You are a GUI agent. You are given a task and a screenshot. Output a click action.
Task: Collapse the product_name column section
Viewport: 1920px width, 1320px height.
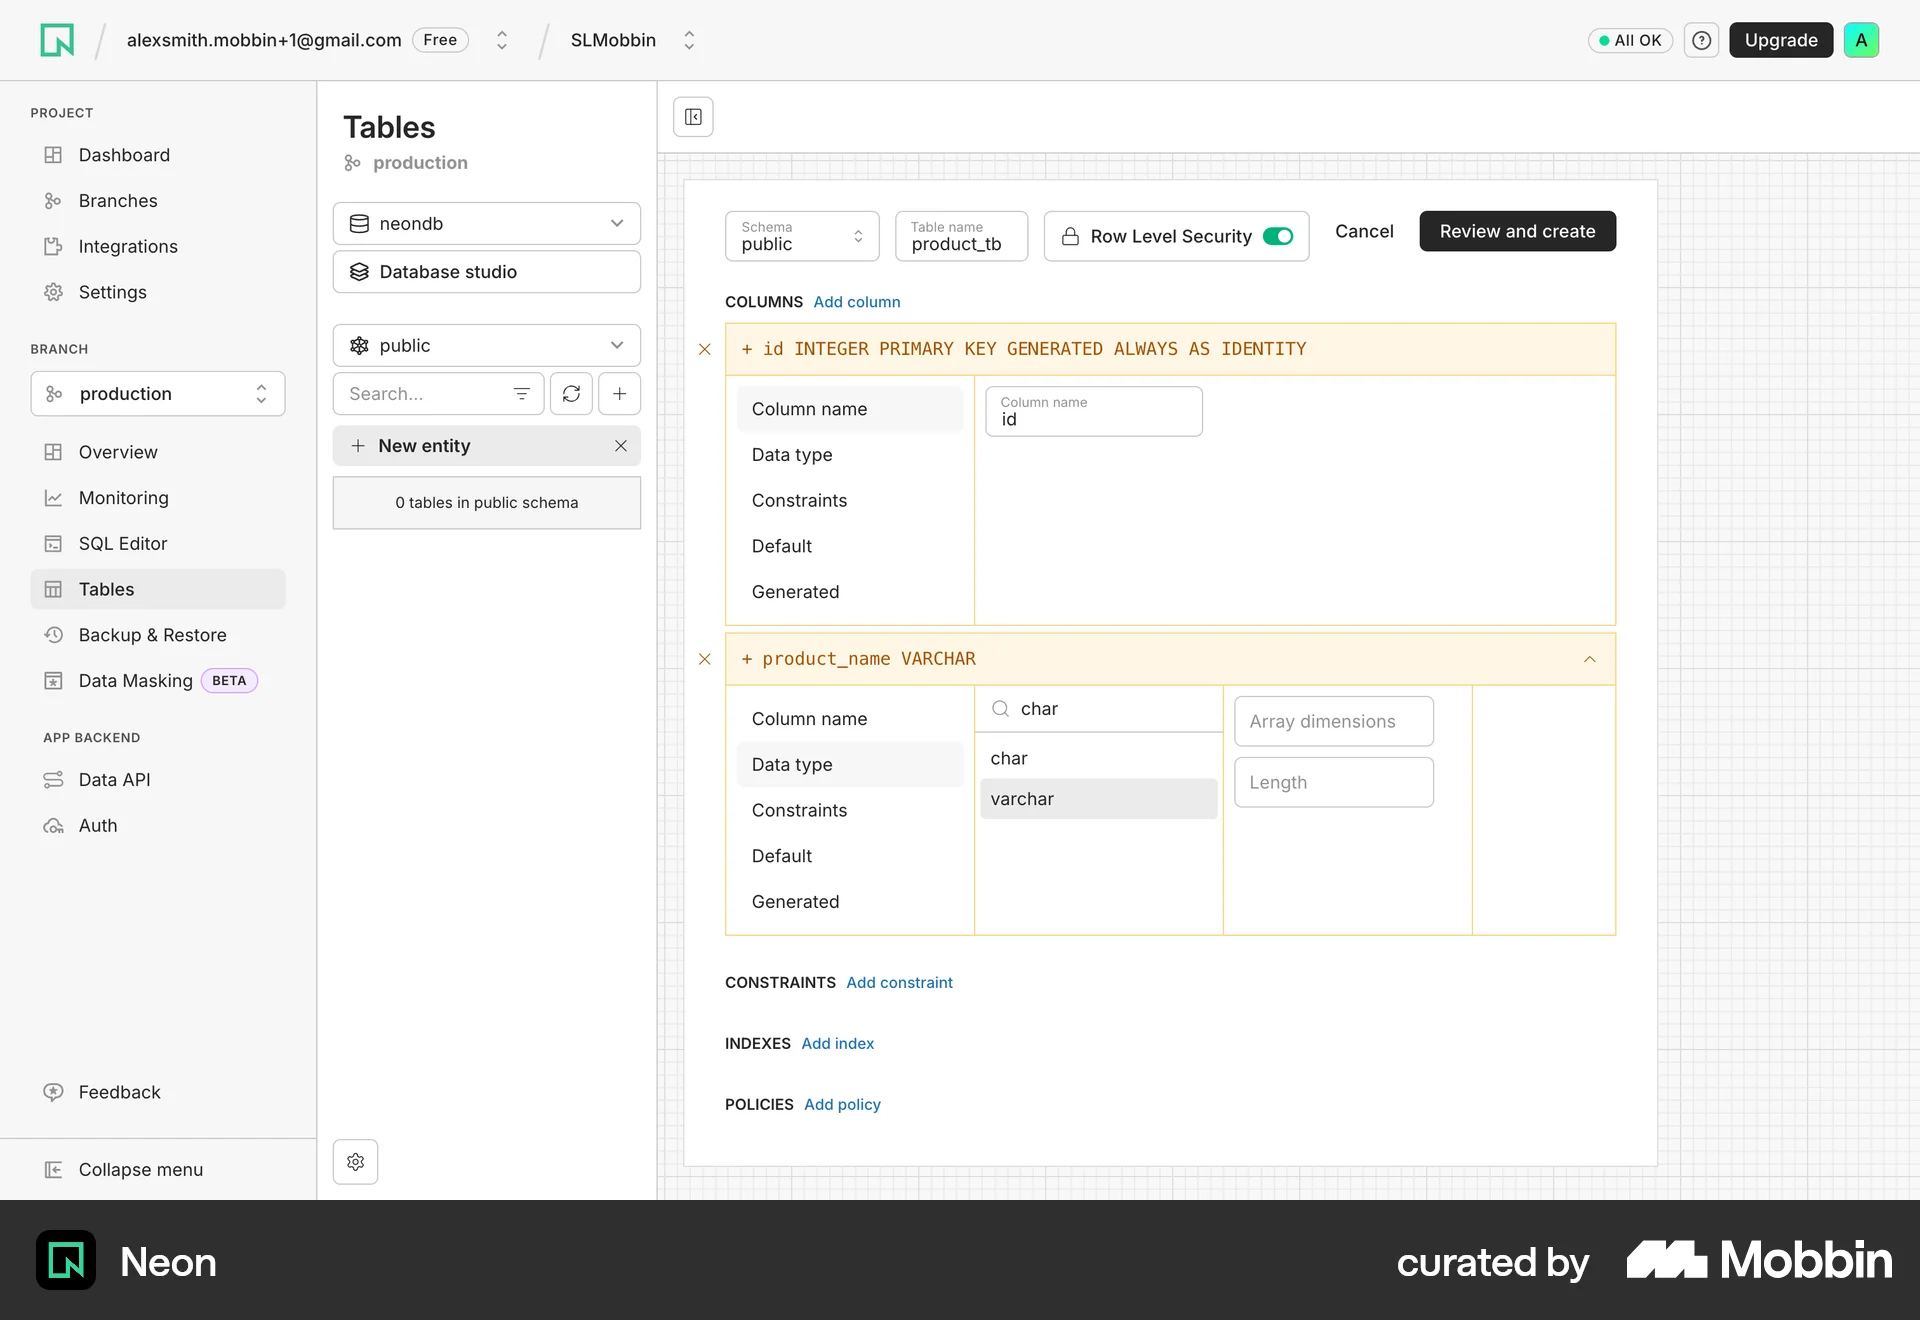(1590, 659)
